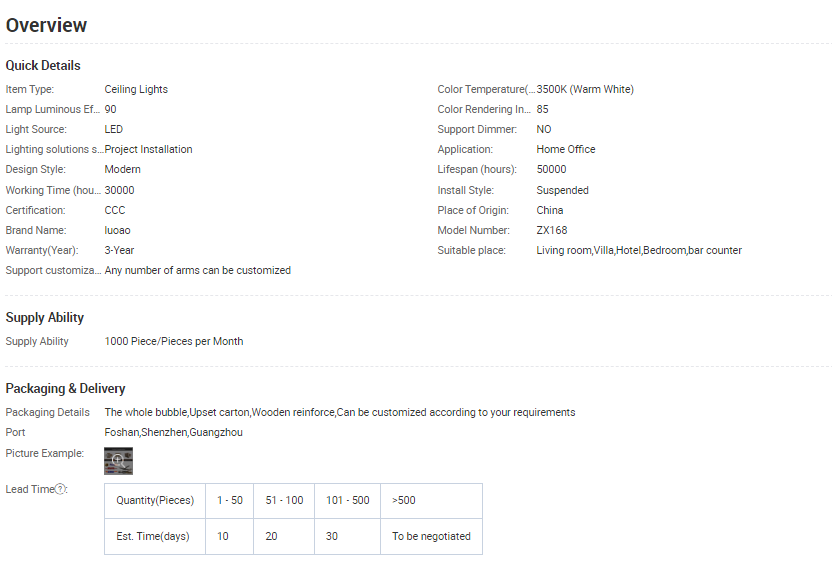832x562 pixels.
Task: Select the port list Foshan,Shenzhen,Guangzhou
Action: pos(173,432)
